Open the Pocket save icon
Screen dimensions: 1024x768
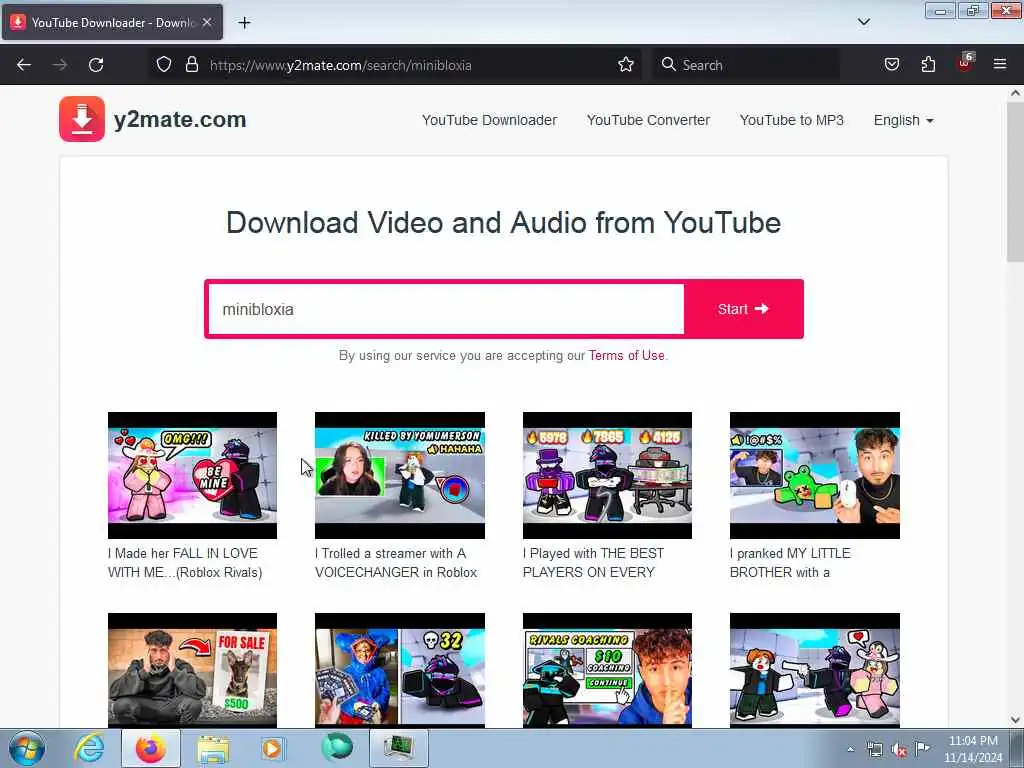[x=891, y=65]
